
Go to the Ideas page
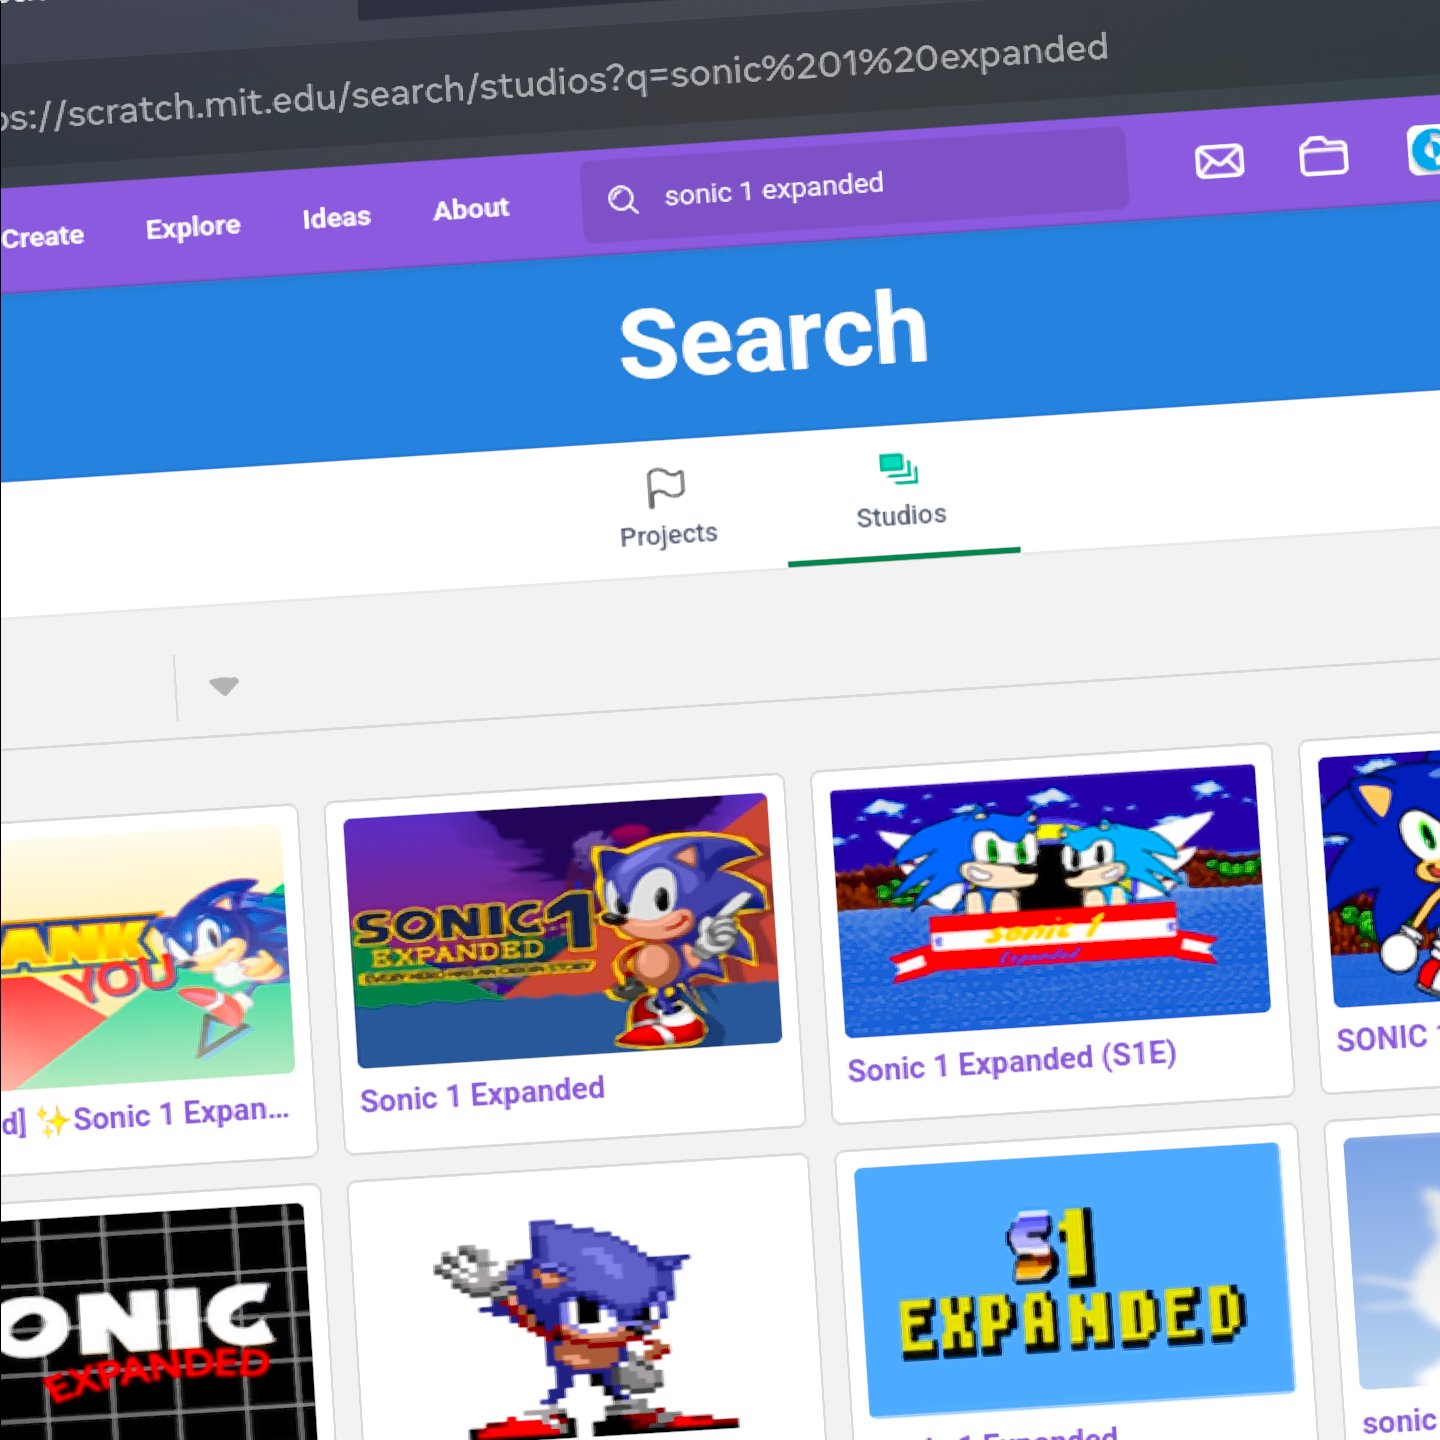coord(336,217)
